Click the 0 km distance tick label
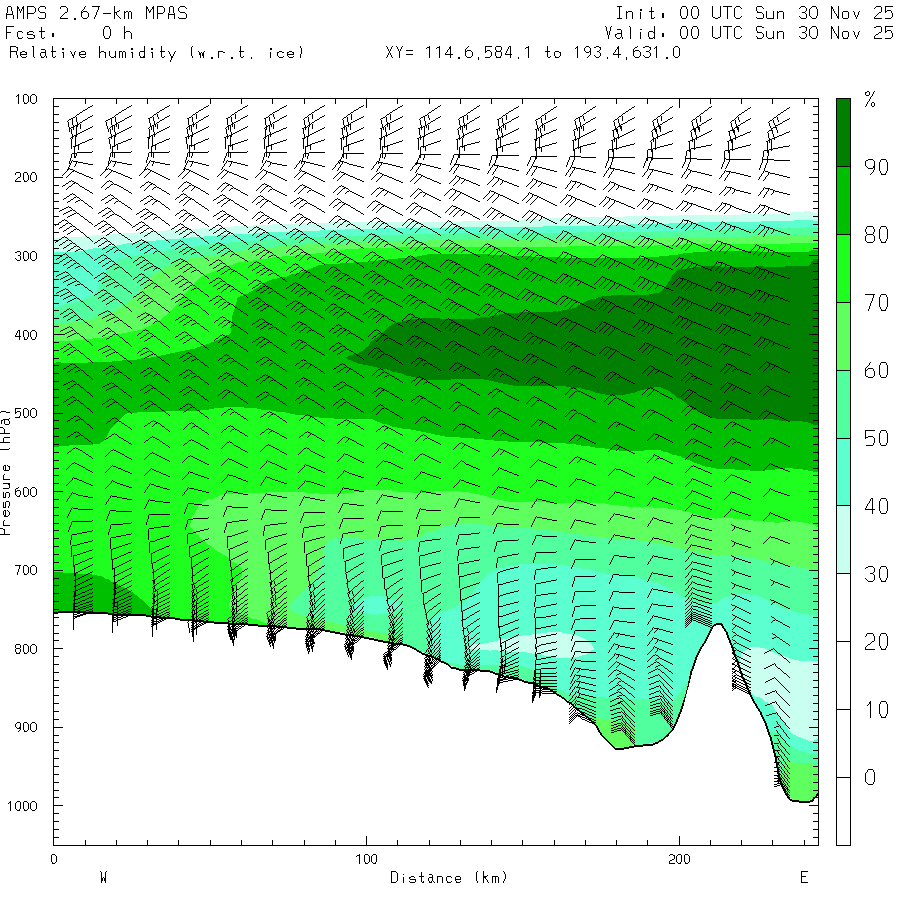The height and width of the screenshot is (900, 900). 54,859
